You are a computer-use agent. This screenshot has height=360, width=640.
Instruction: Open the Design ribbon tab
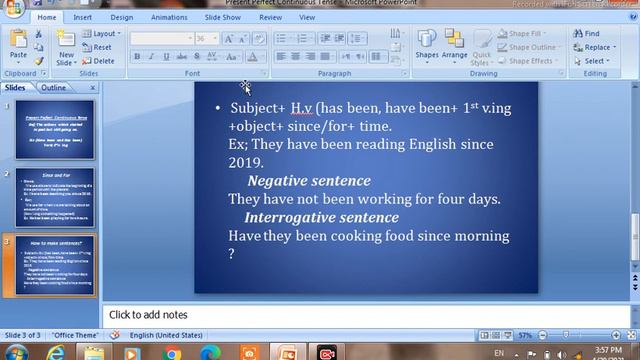click(x=122, y=18)
